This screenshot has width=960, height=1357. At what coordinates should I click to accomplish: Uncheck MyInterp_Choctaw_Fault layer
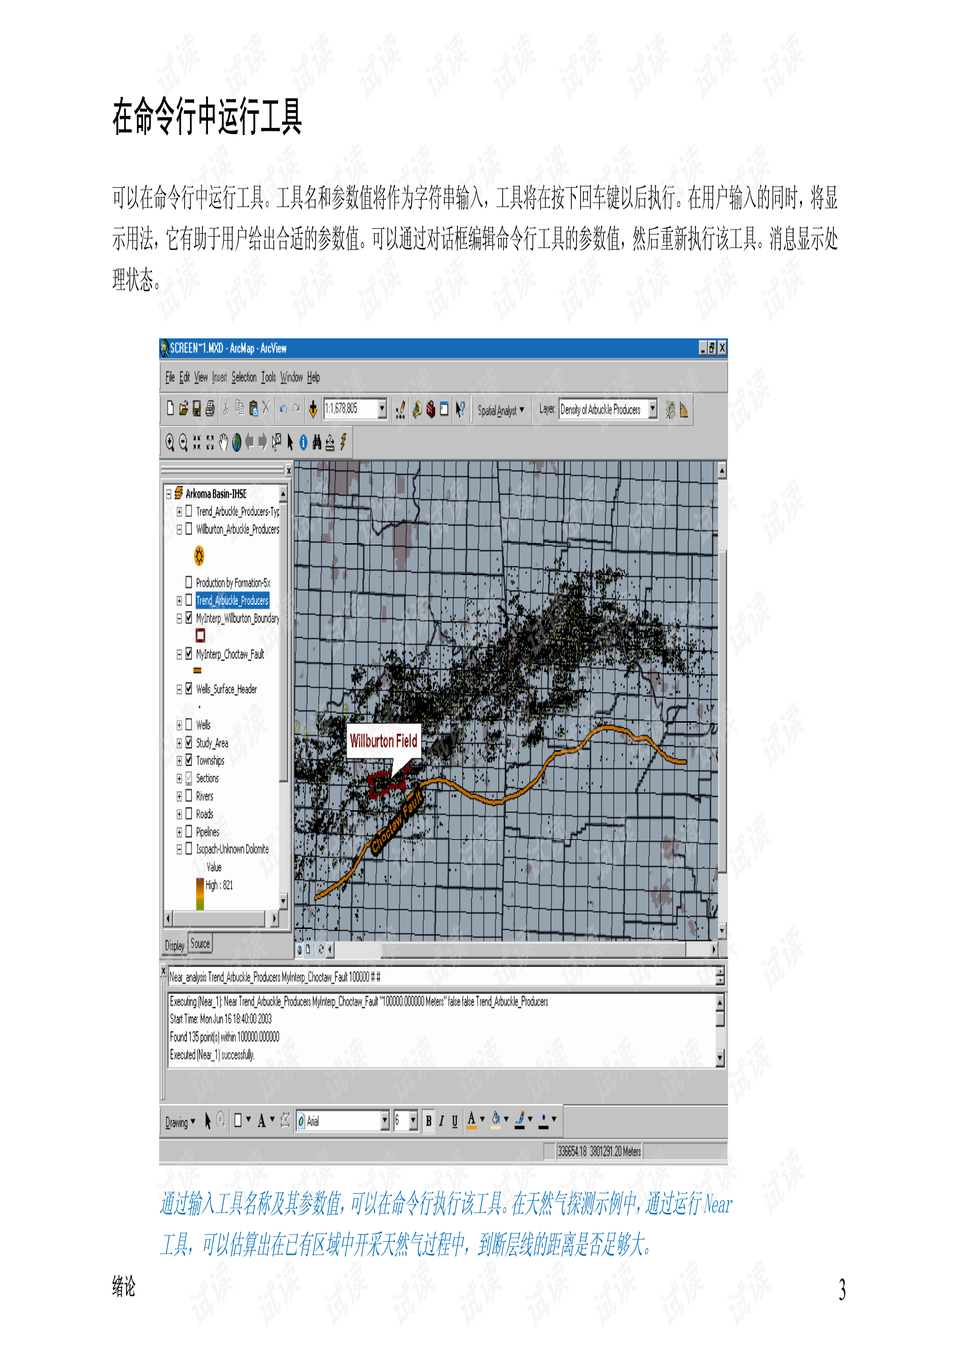(x=188, y=654)
